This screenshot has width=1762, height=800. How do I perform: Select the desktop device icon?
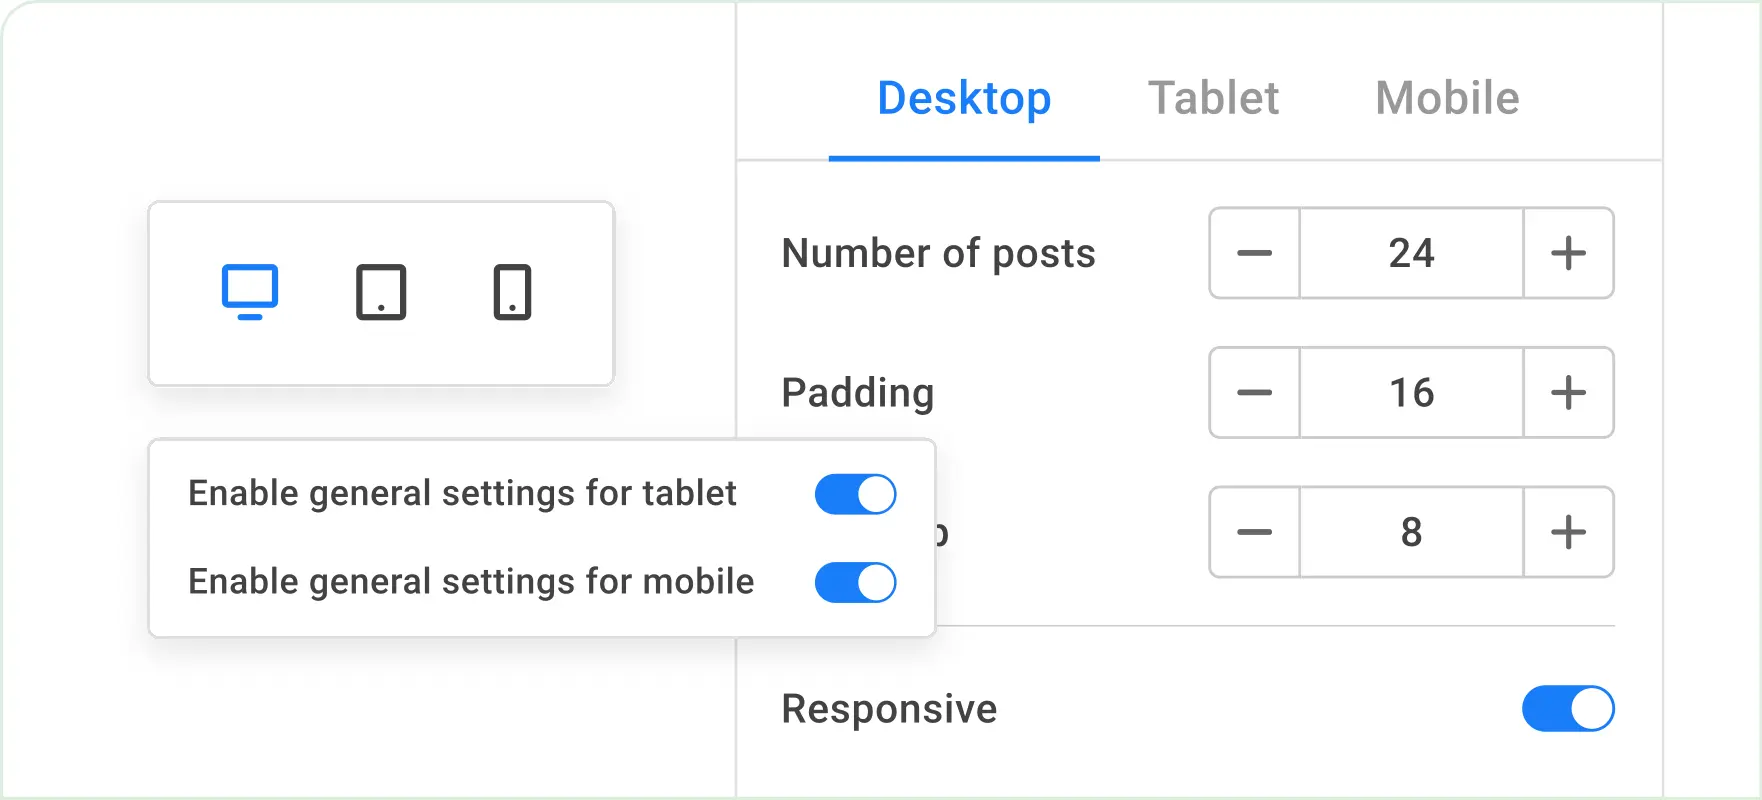(x=249, y=292)
